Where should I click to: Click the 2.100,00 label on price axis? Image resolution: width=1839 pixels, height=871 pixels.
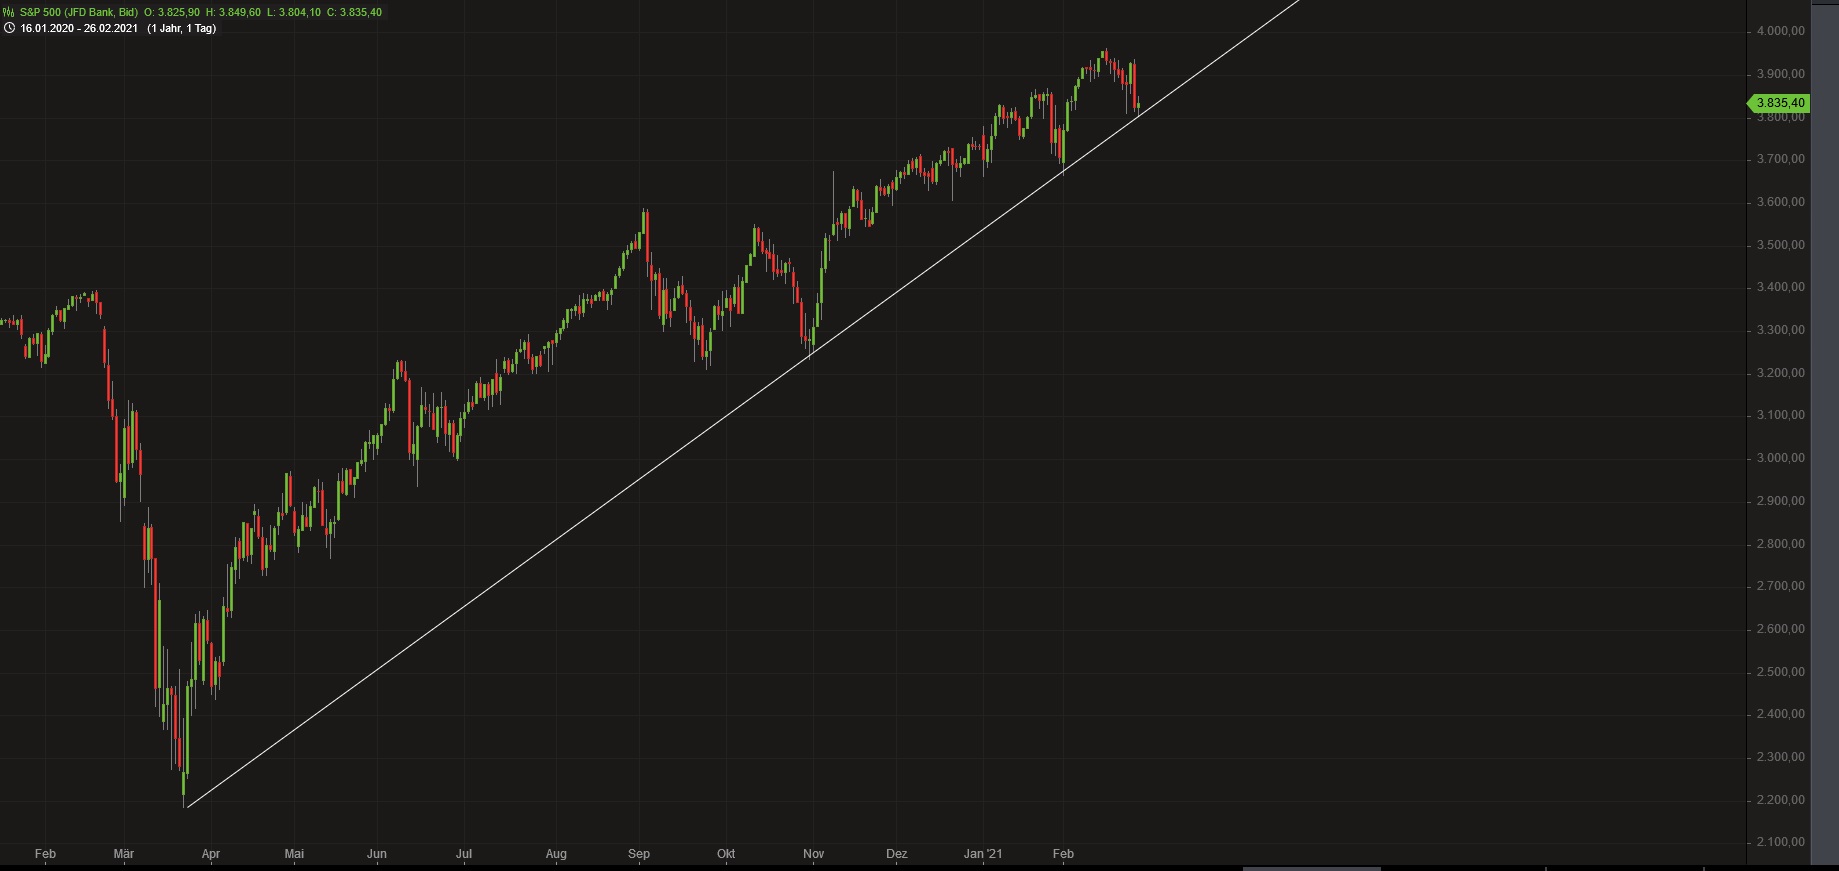(x=1781, y=842)
